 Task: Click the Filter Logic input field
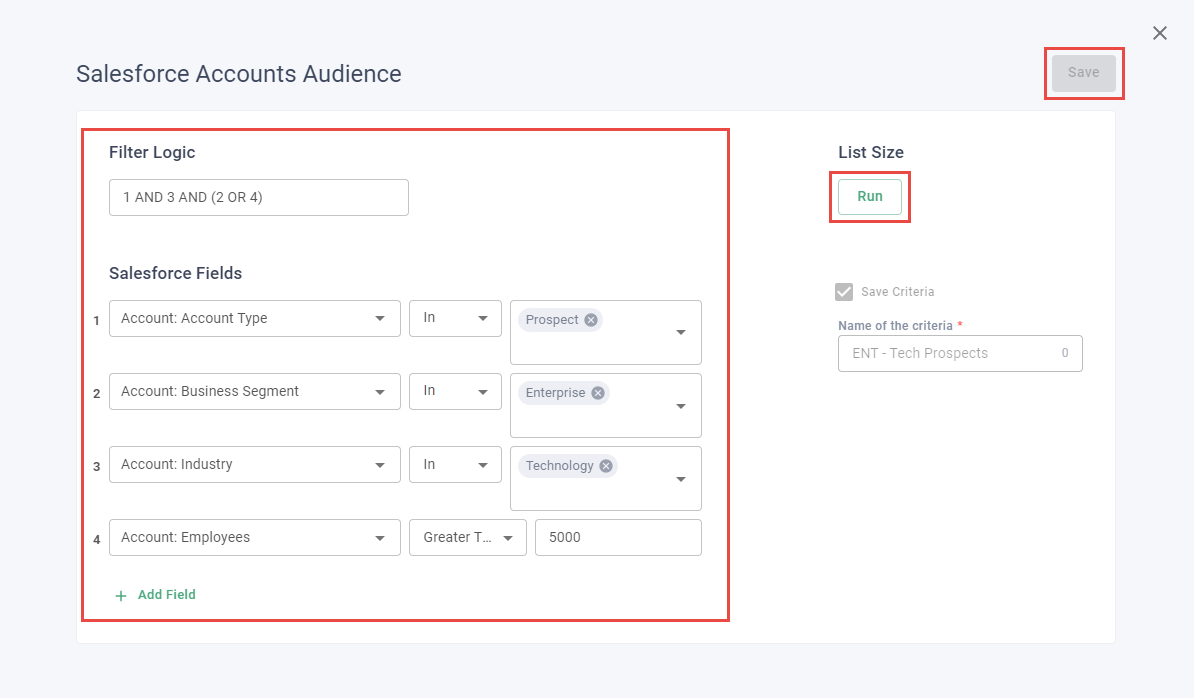[258, 198]
